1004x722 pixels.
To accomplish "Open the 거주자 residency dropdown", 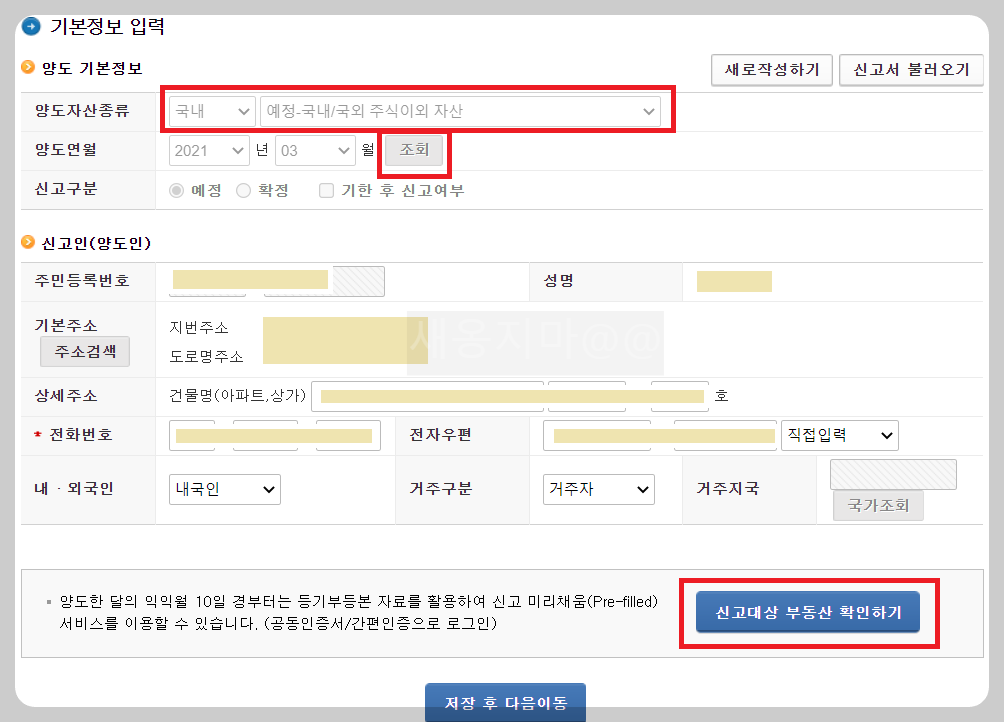I will point(598,489).
